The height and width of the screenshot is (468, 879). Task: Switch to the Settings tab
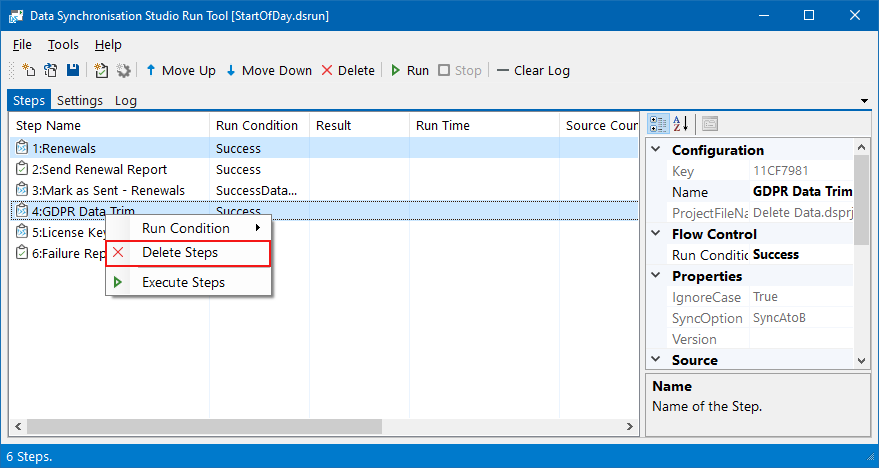point(80,100)
